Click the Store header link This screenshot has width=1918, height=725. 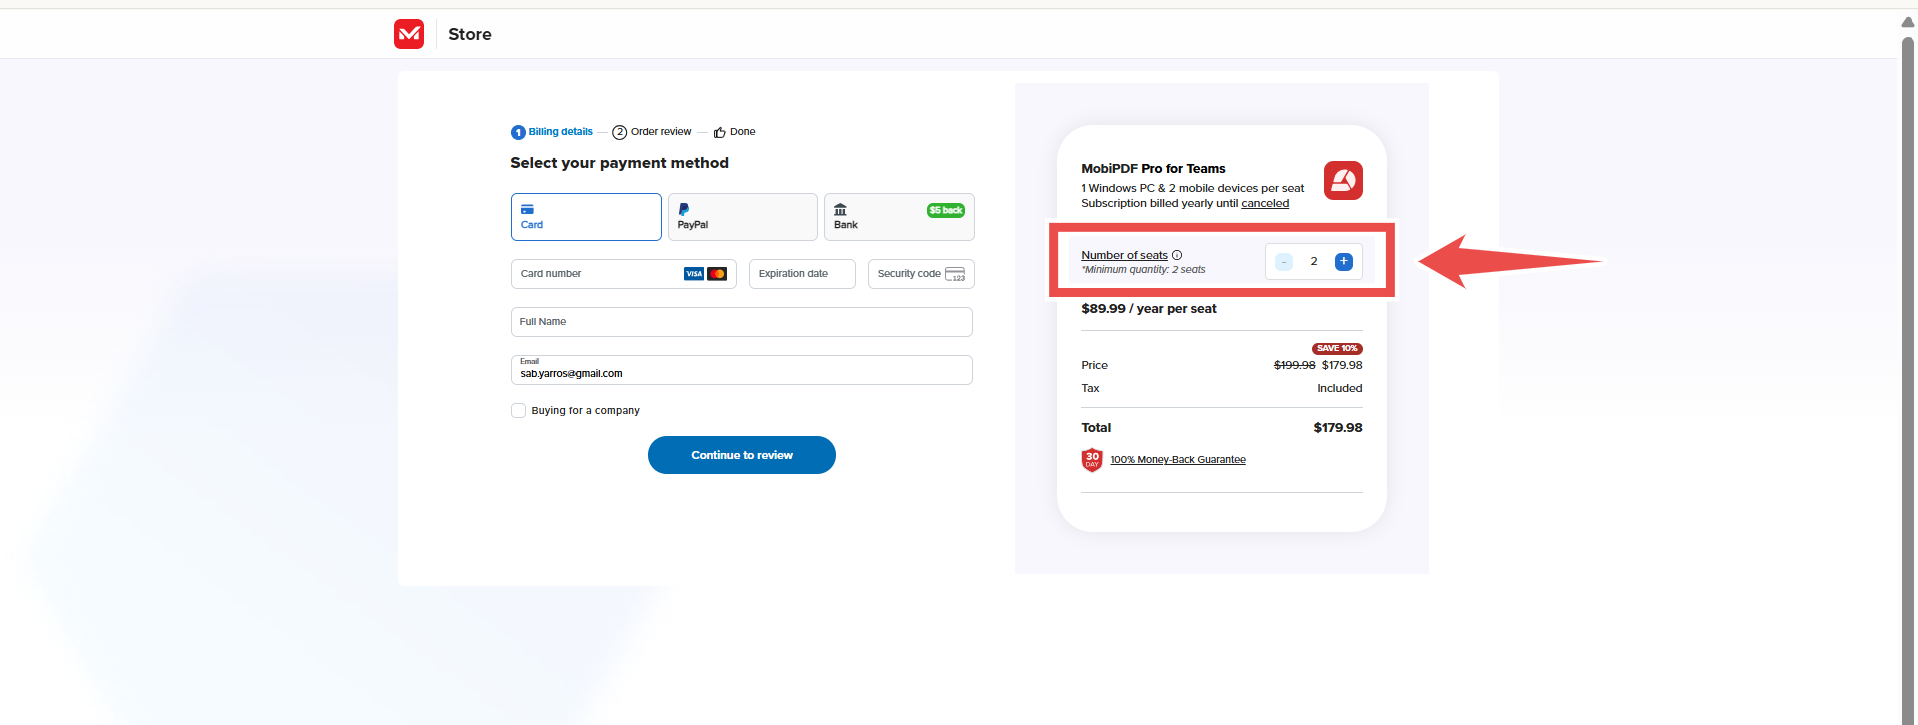coord(470,34)
